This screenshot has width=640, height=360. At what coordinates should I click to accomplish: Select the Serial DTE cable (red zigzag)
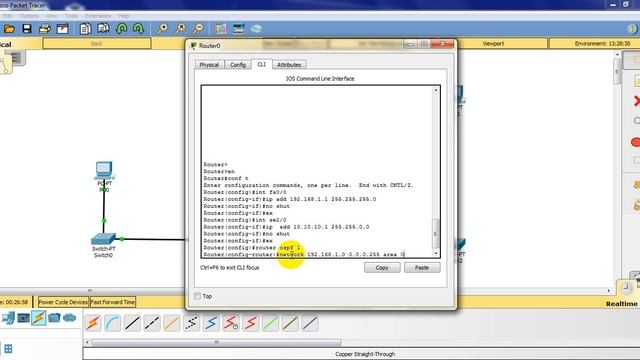251,323
